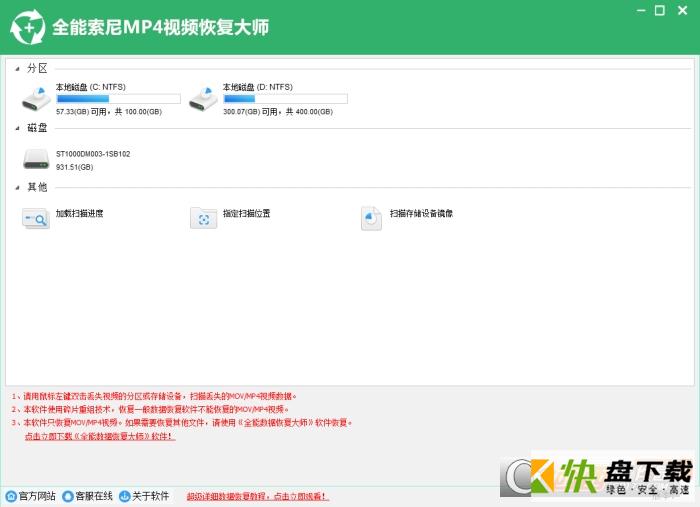Collapse the 分区 section

[x=17, y=69]
